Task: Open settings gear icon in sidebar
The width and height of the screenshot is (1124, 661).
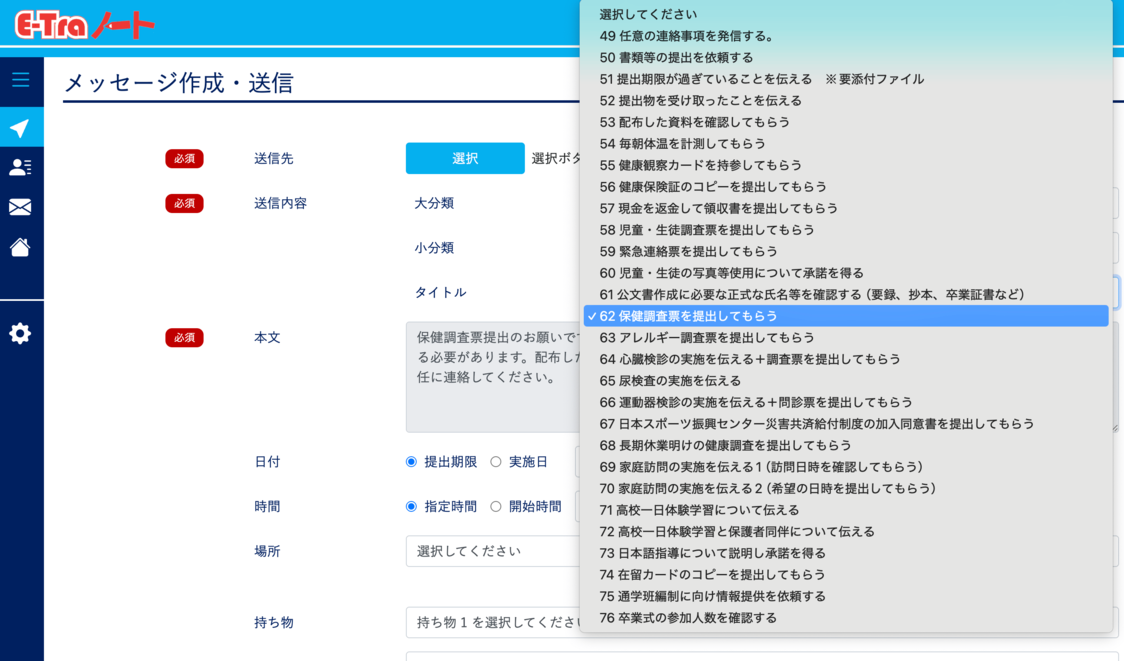Action: 20,333
